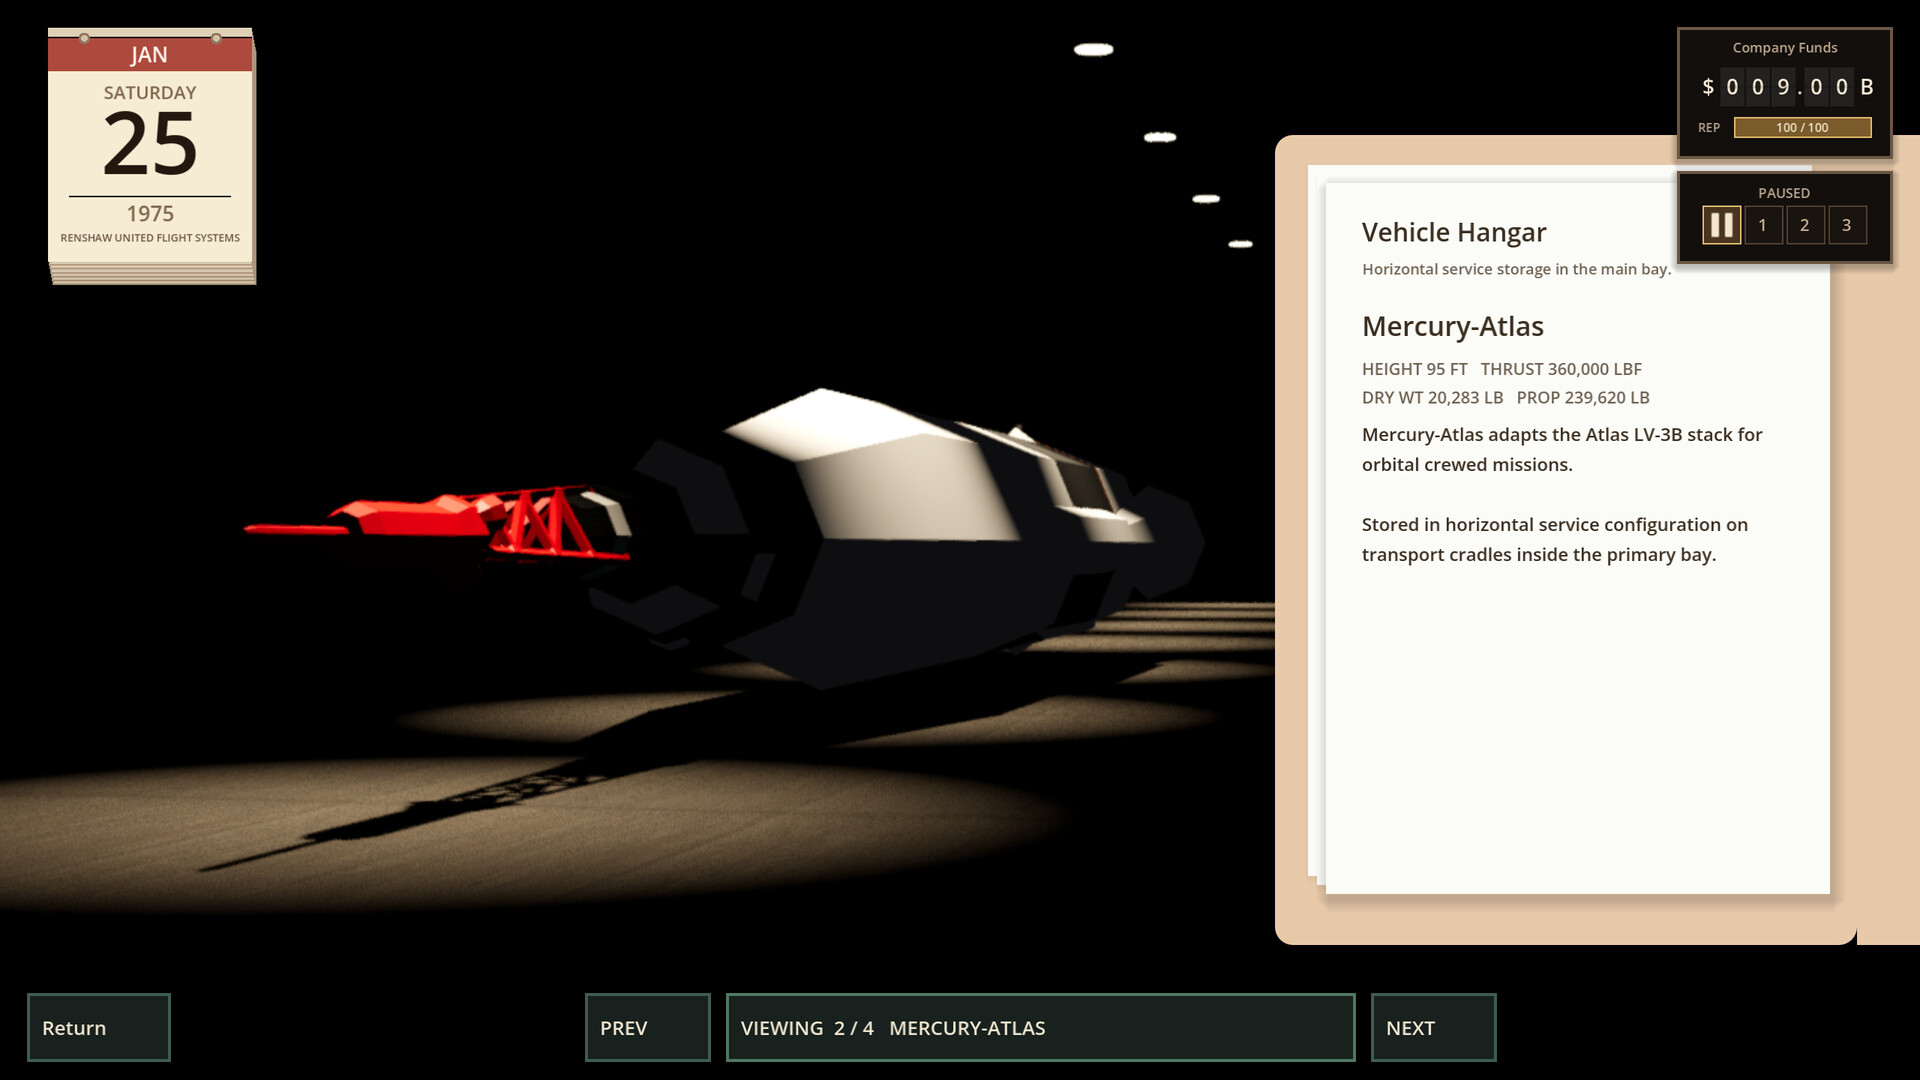
Task: Set game speed to 1
Action: point(1763,225)
